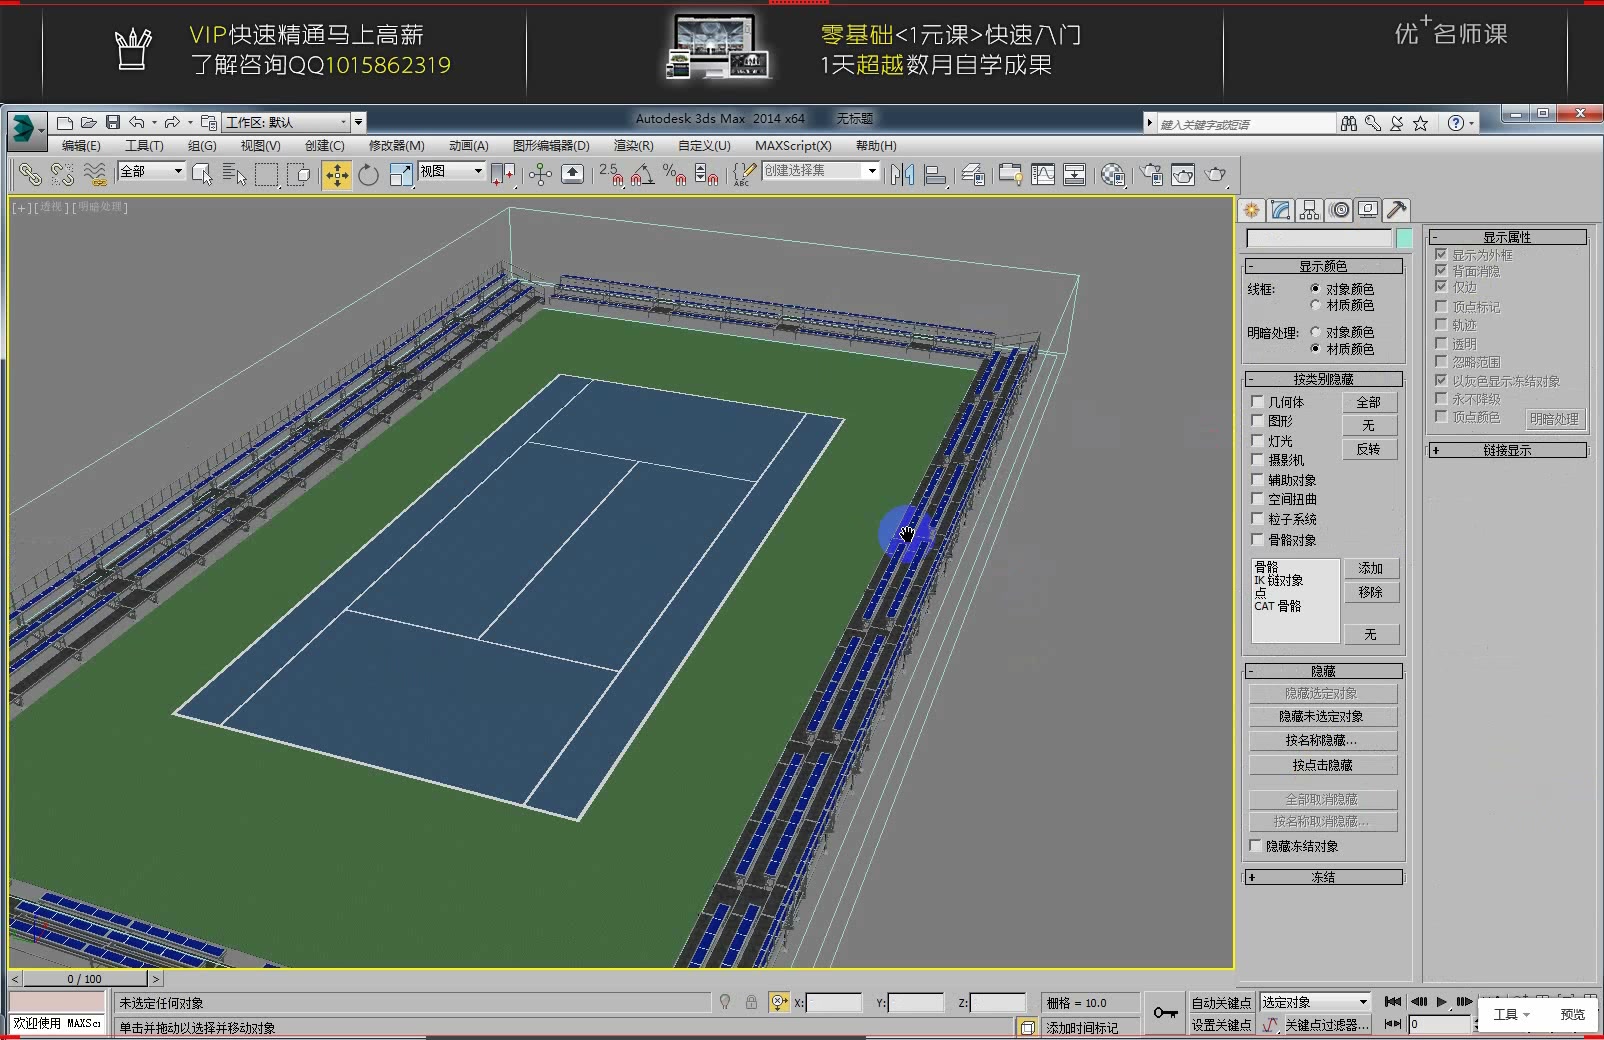The image size is (1604, 1040).
Task: Open the 选定对象 key filter dropdown
Action: [1314, 1002]
